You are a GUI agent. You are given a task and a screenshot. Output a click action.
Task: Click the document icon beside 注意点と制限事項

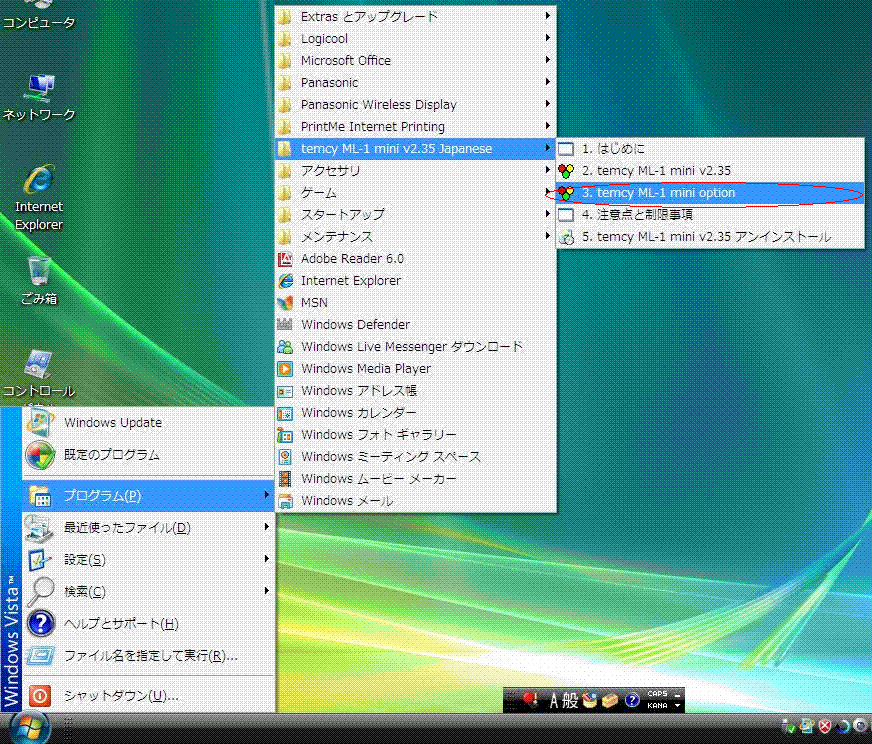coord(566,215)
